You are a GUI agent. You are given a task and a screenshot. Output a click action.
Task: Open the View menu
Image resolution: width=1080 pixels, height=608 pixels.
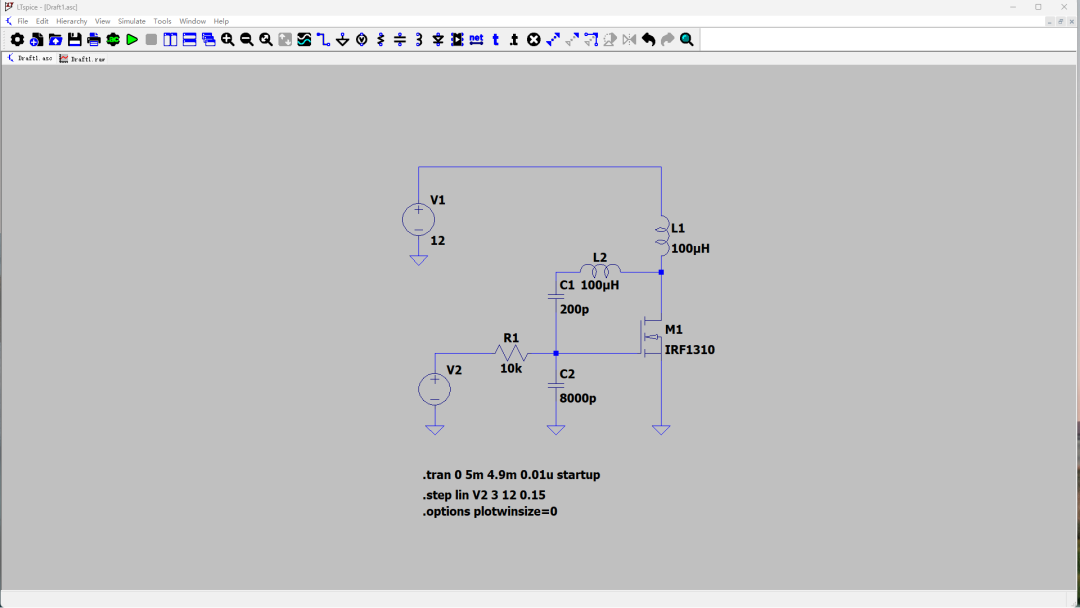pos(102,21)
